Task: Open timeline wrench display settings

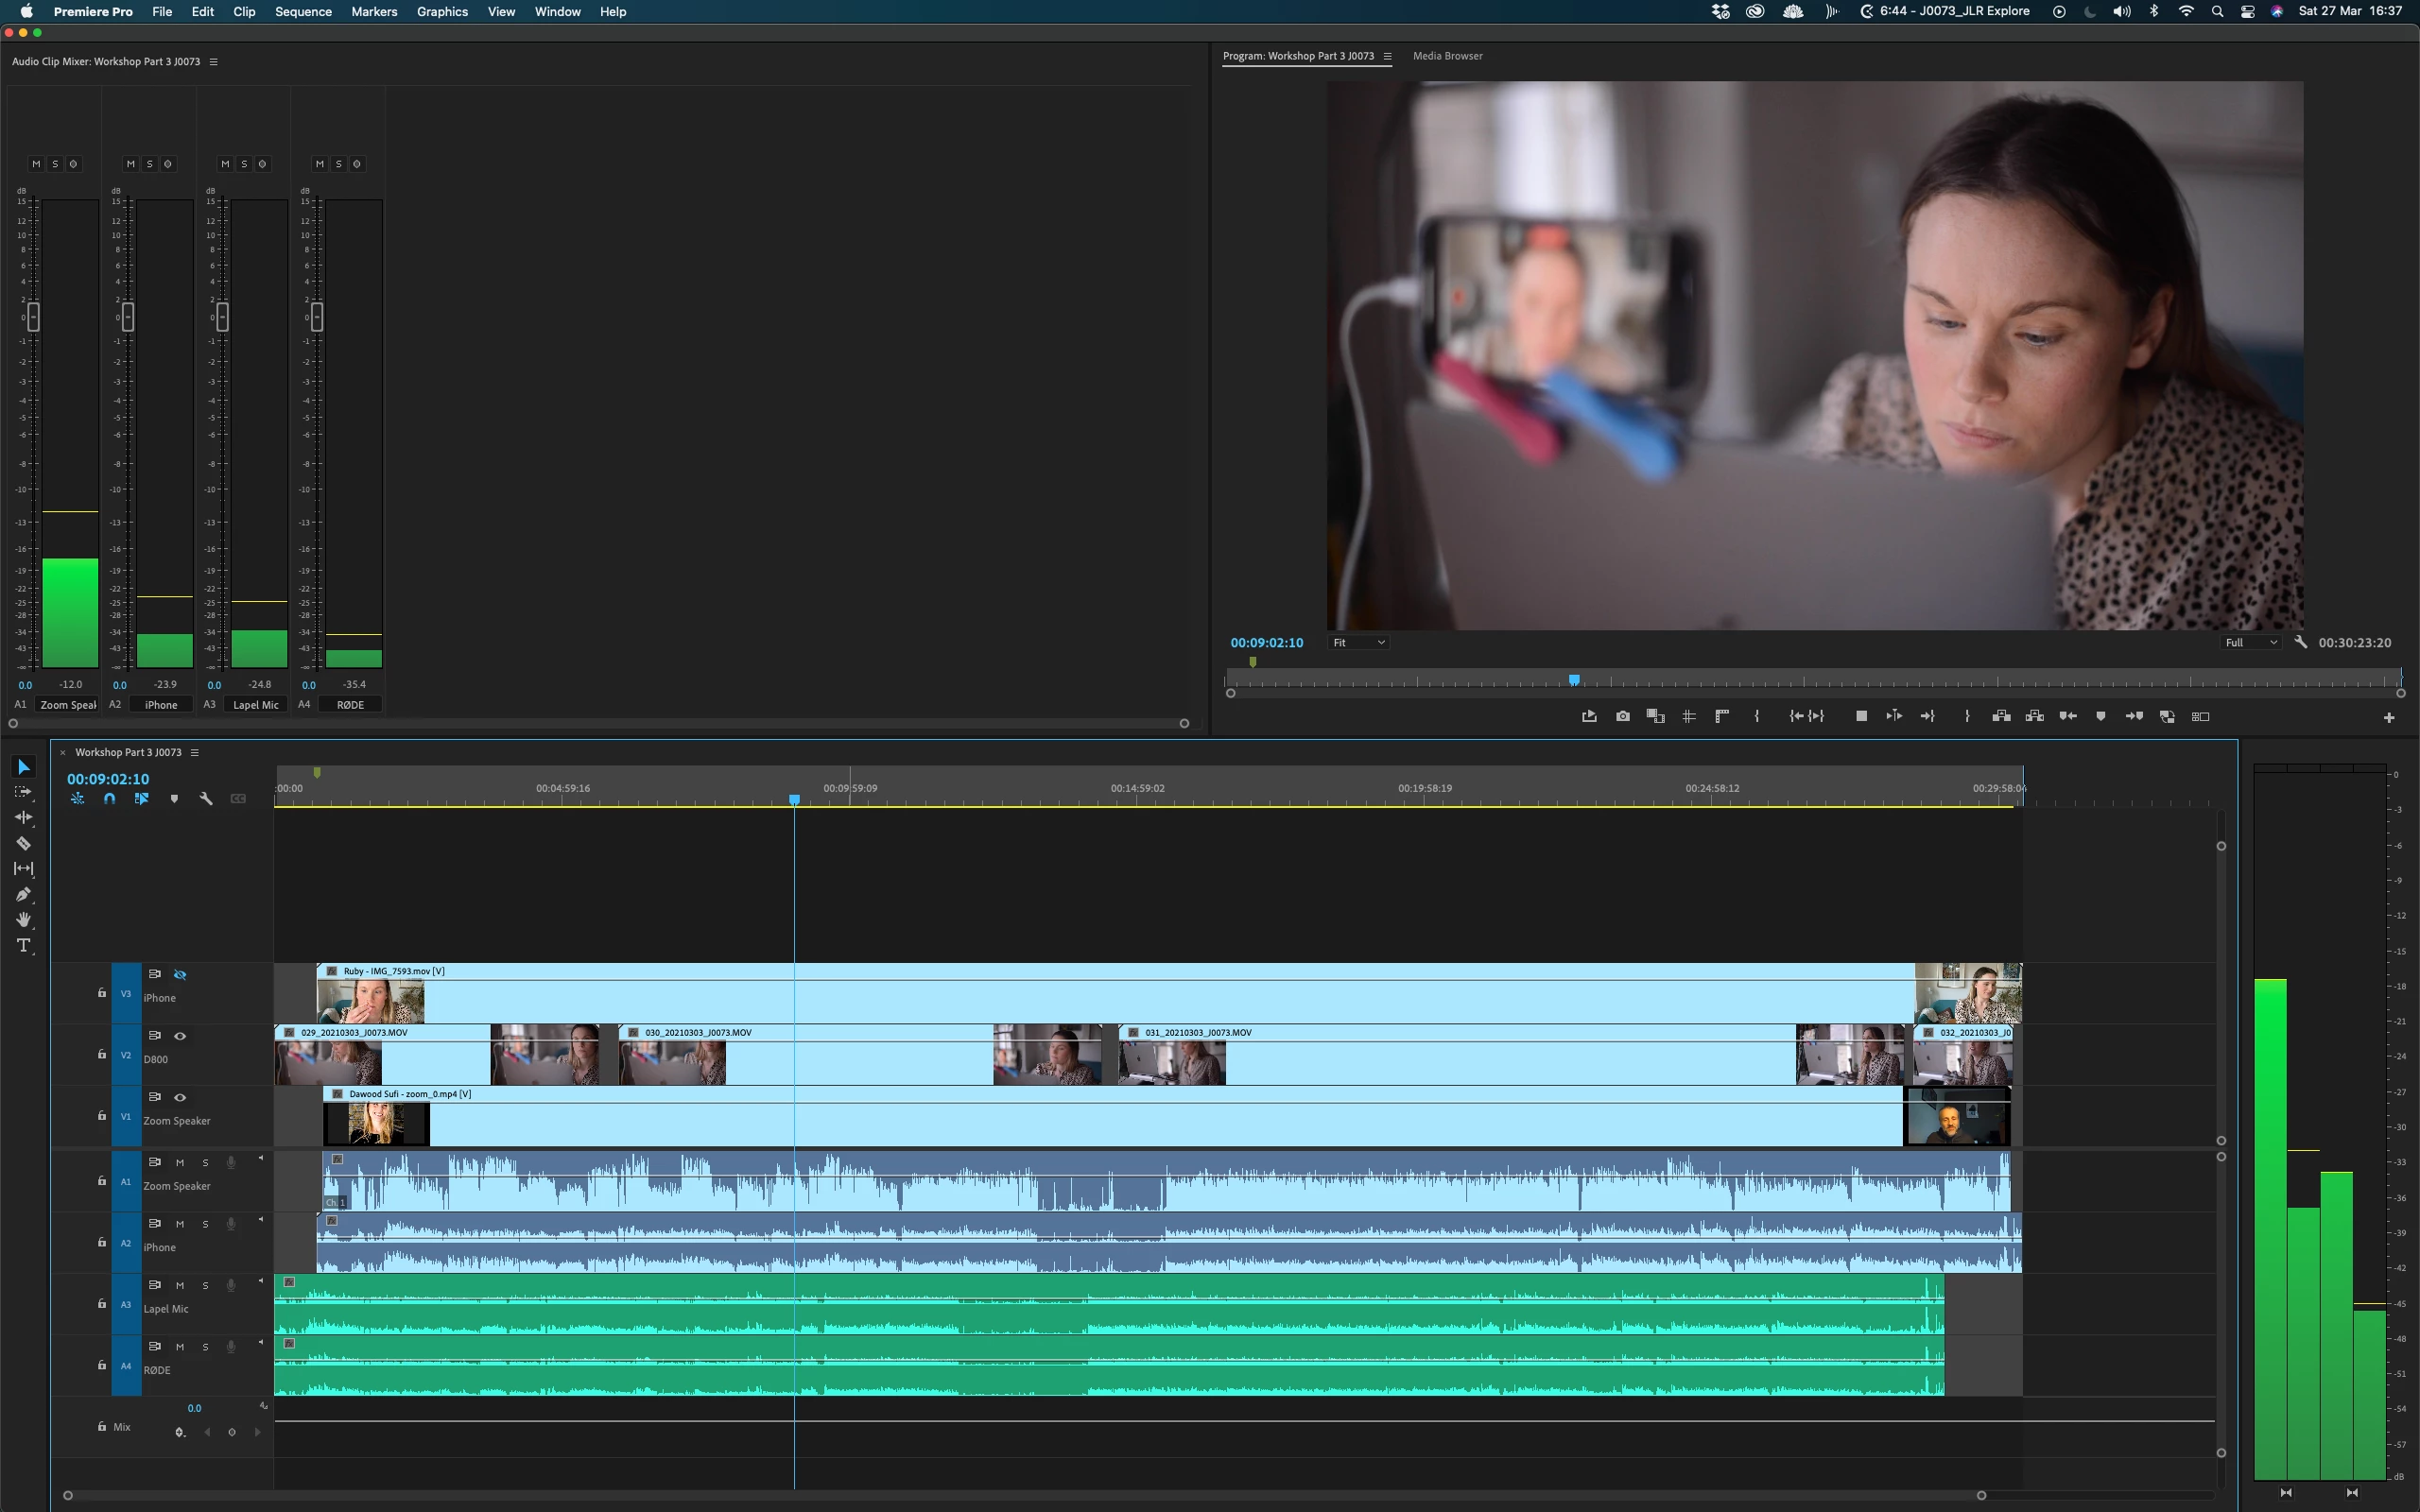Action: [x=206, y=798]
